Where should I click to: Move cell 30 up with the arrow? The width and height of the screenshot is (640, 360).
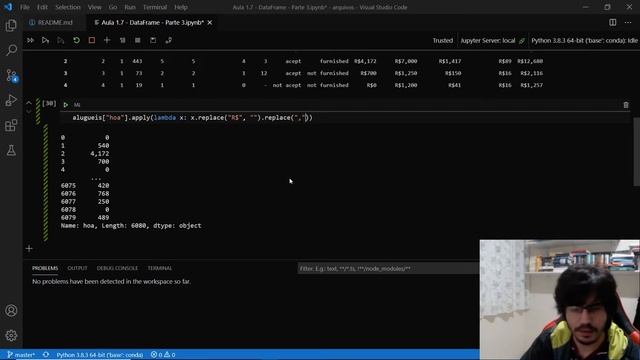pyautogui.click(x=29, y=102)
